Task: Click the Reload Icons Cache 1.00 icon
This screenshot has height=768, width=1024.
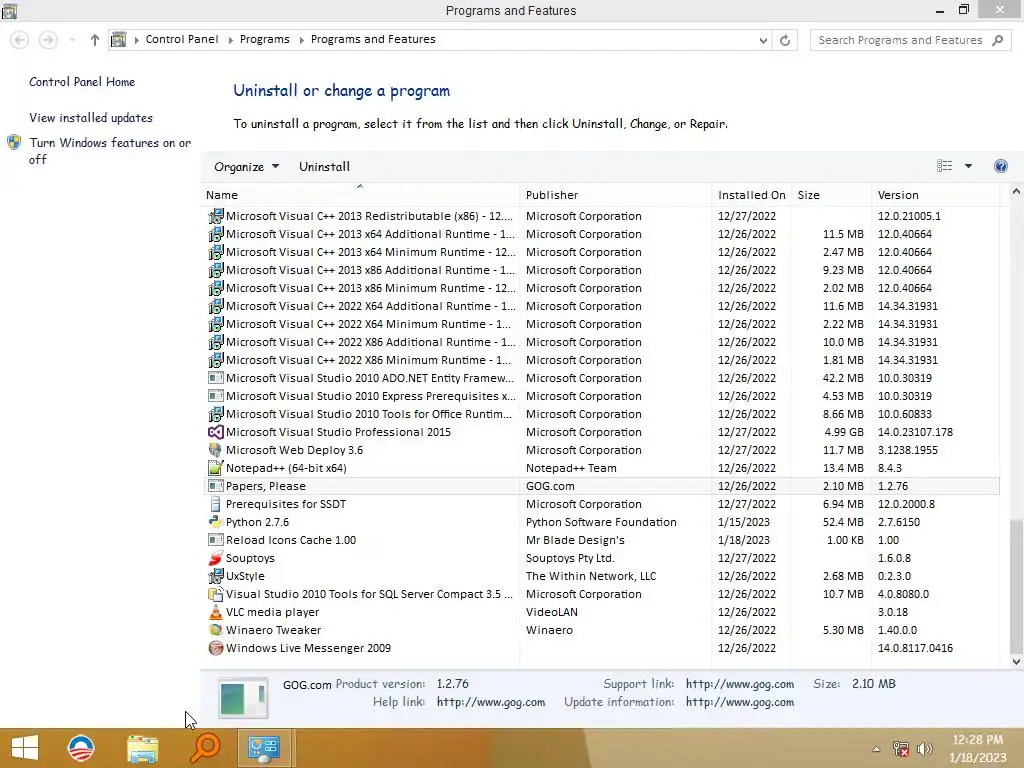Action: point(216,540)
